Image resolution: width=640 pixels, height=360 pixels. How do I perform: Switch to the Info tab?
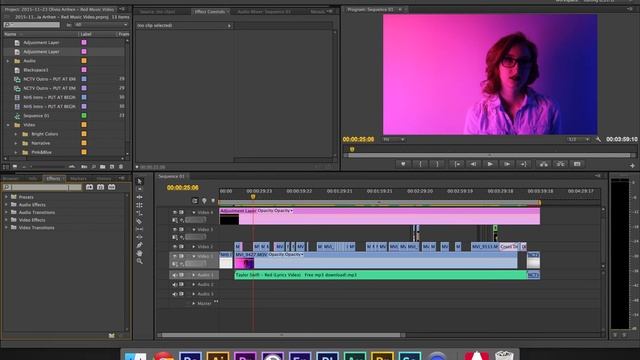[x=33, y=178]
